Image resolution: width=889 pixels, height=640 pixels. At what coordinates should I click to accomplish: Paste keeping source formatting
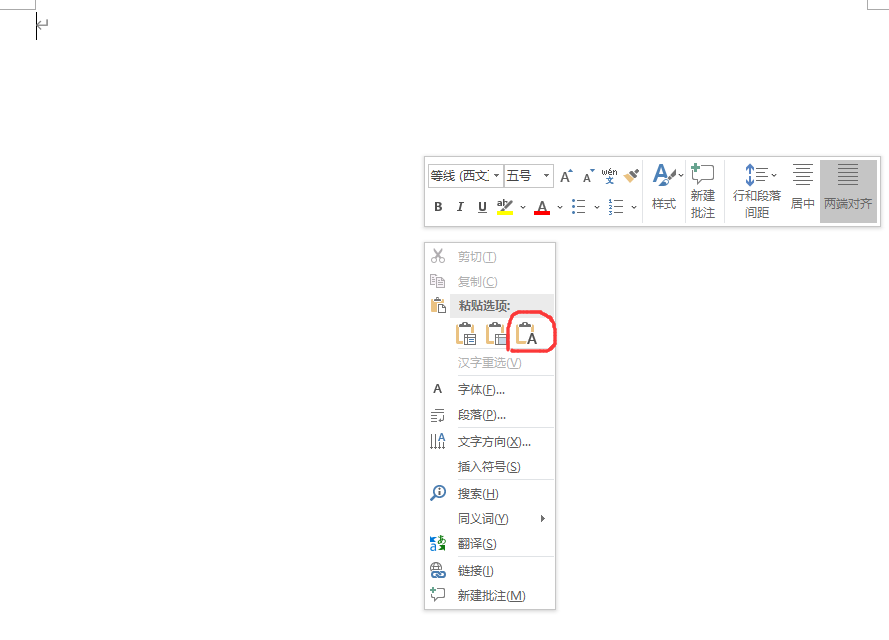[x=466, y=334]
